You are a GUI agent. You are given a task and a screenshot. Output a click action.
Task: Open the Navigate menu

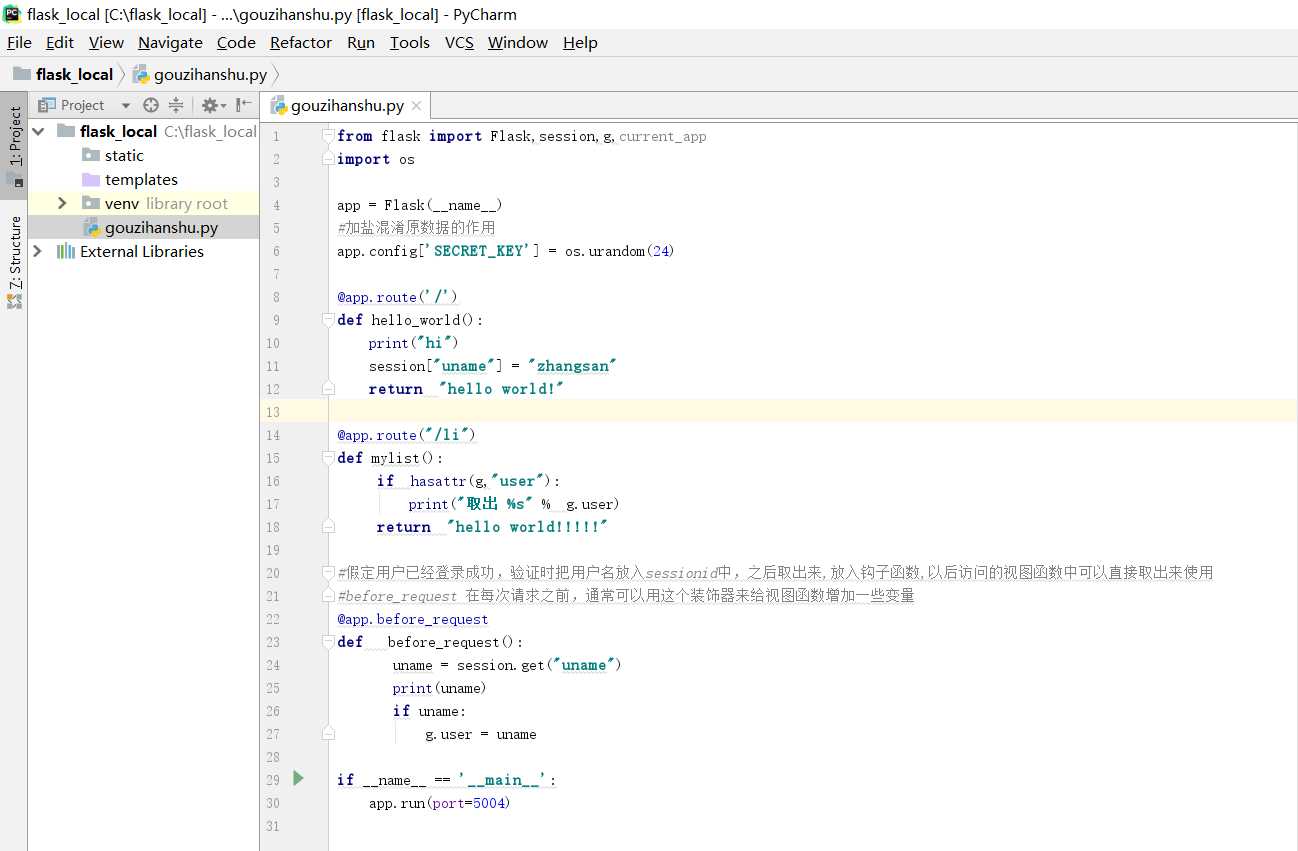(x=170, y=42)
